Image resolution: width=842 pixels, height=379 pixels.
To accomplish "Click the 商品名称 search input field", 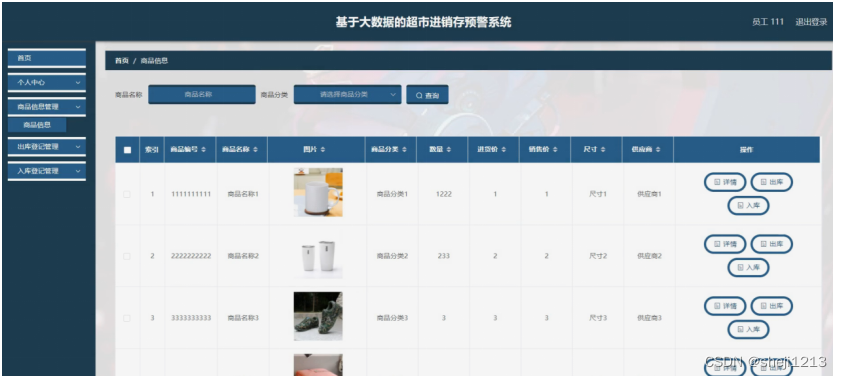I will tap(202, 94).
